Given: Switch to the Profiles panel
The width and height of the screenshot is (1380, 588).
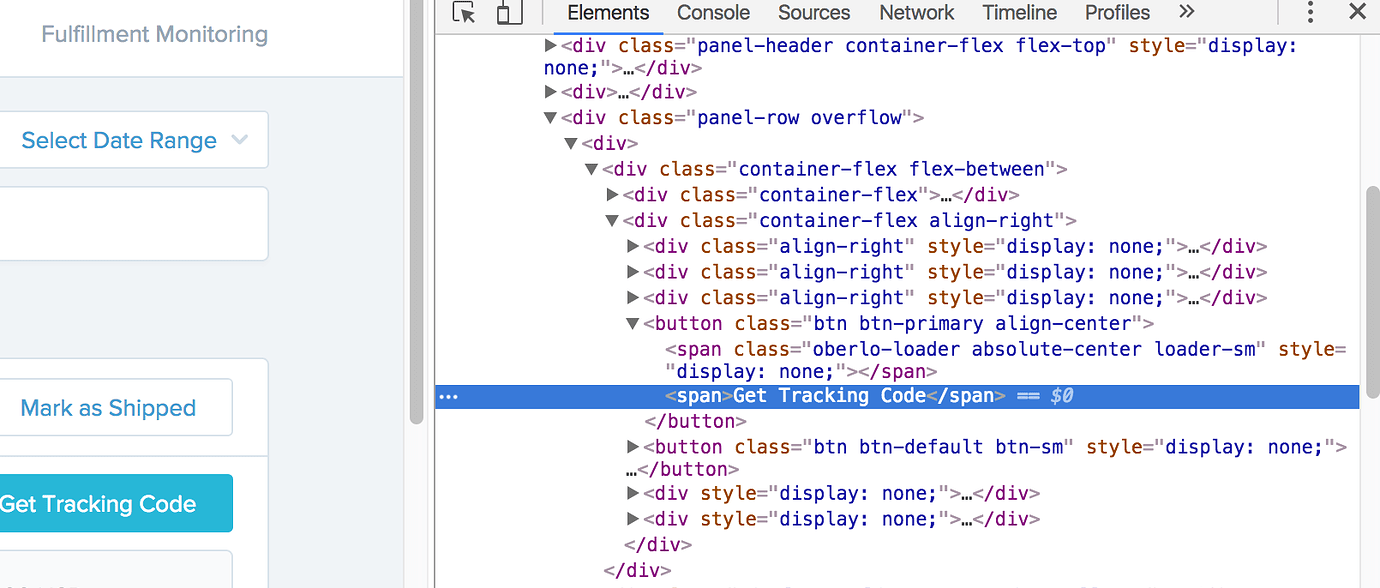Looking at the screenshot, I should click(1116, 13).
